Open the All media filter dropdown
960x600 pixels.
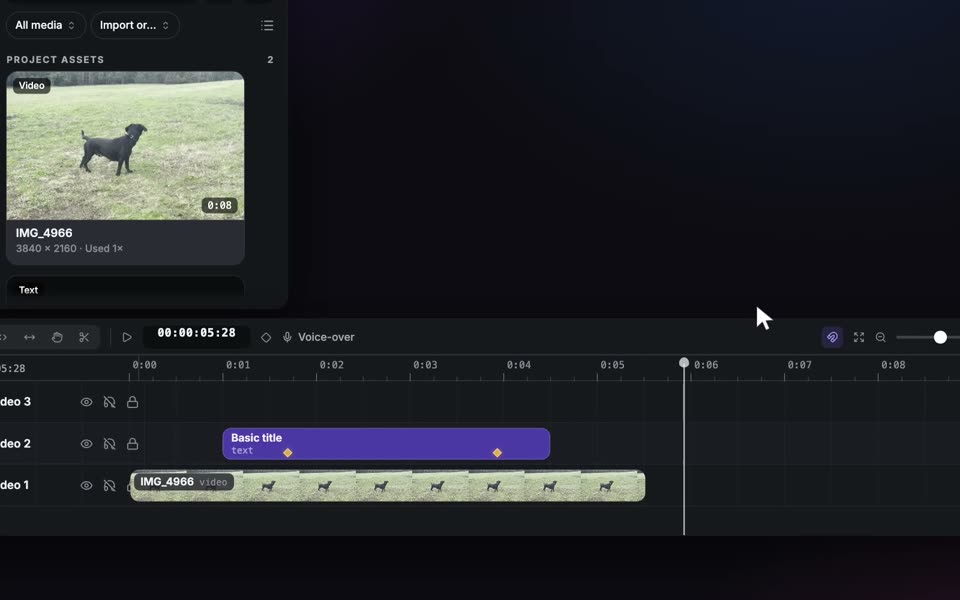pyautogui.click(x=45, y=25)
